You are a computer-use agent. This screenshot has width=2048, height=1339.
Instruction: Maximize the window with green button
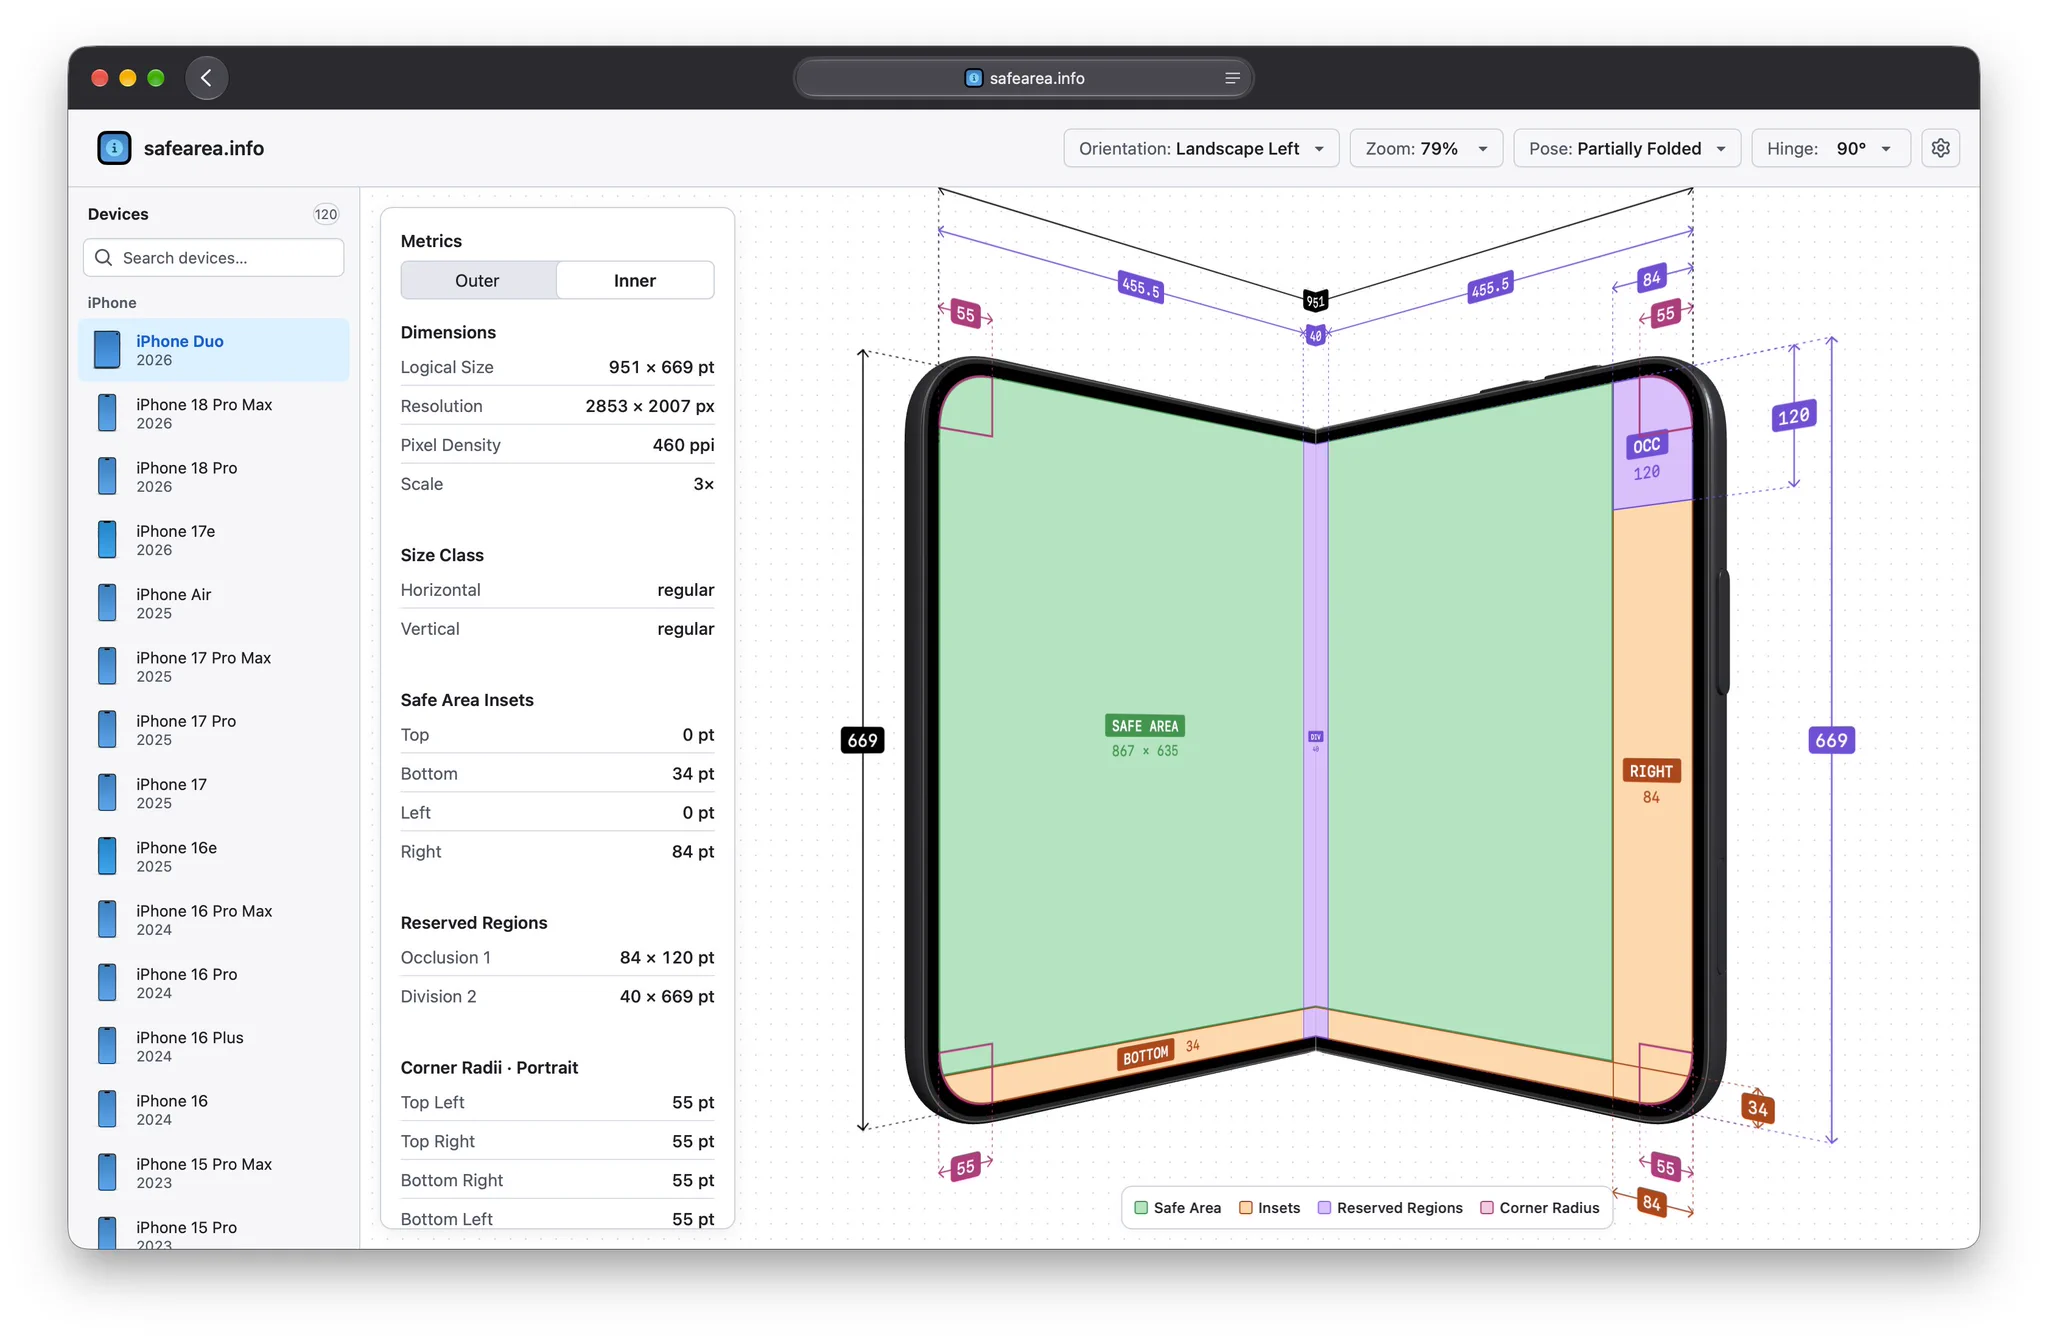pyautogui.click(x=155, y=78)
